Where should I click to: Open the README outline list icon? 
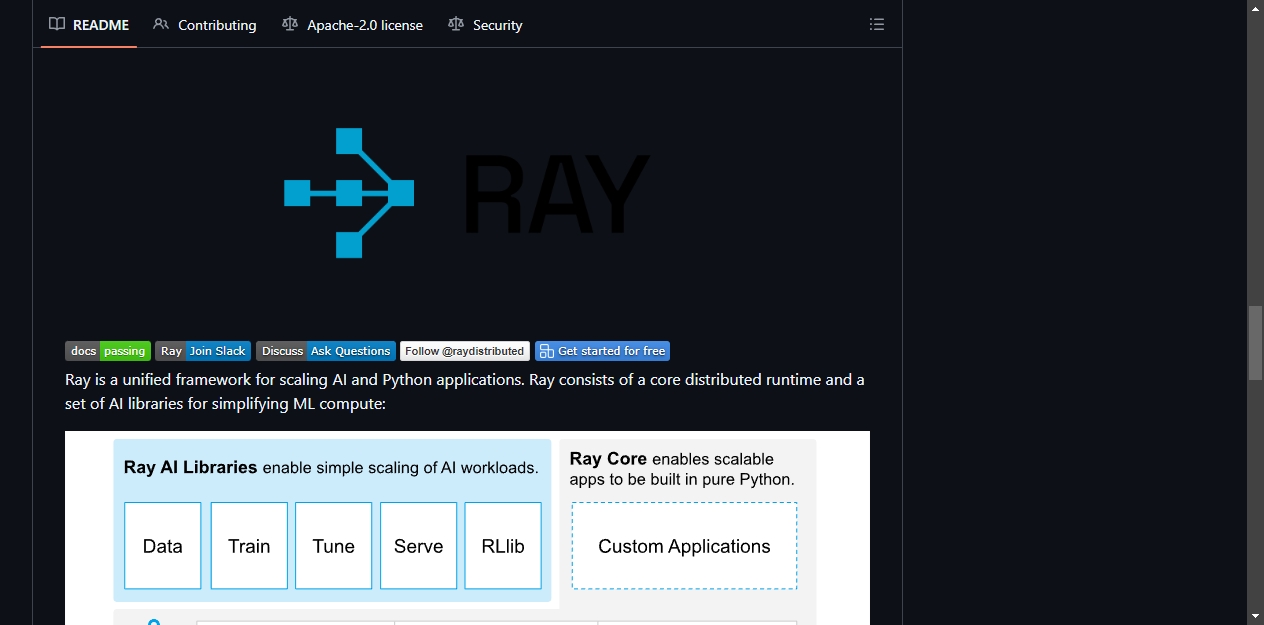coord(877,24)
